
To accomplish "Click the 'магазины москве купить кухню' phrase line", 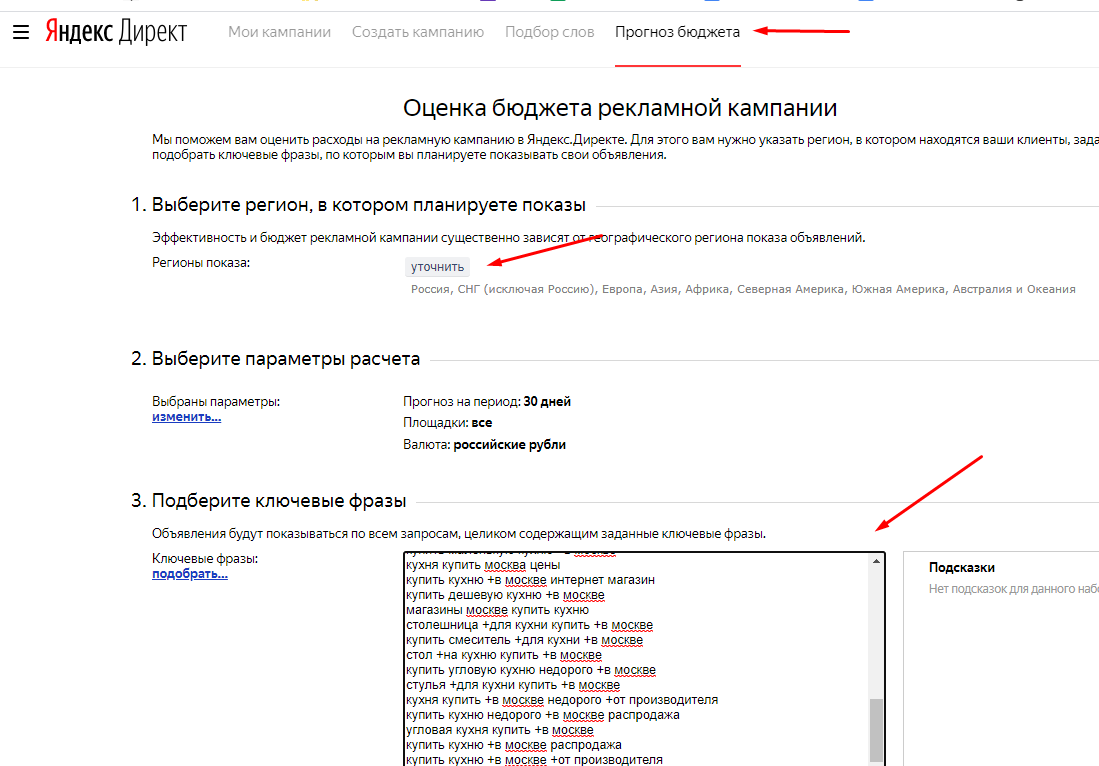I will point(497,610).
